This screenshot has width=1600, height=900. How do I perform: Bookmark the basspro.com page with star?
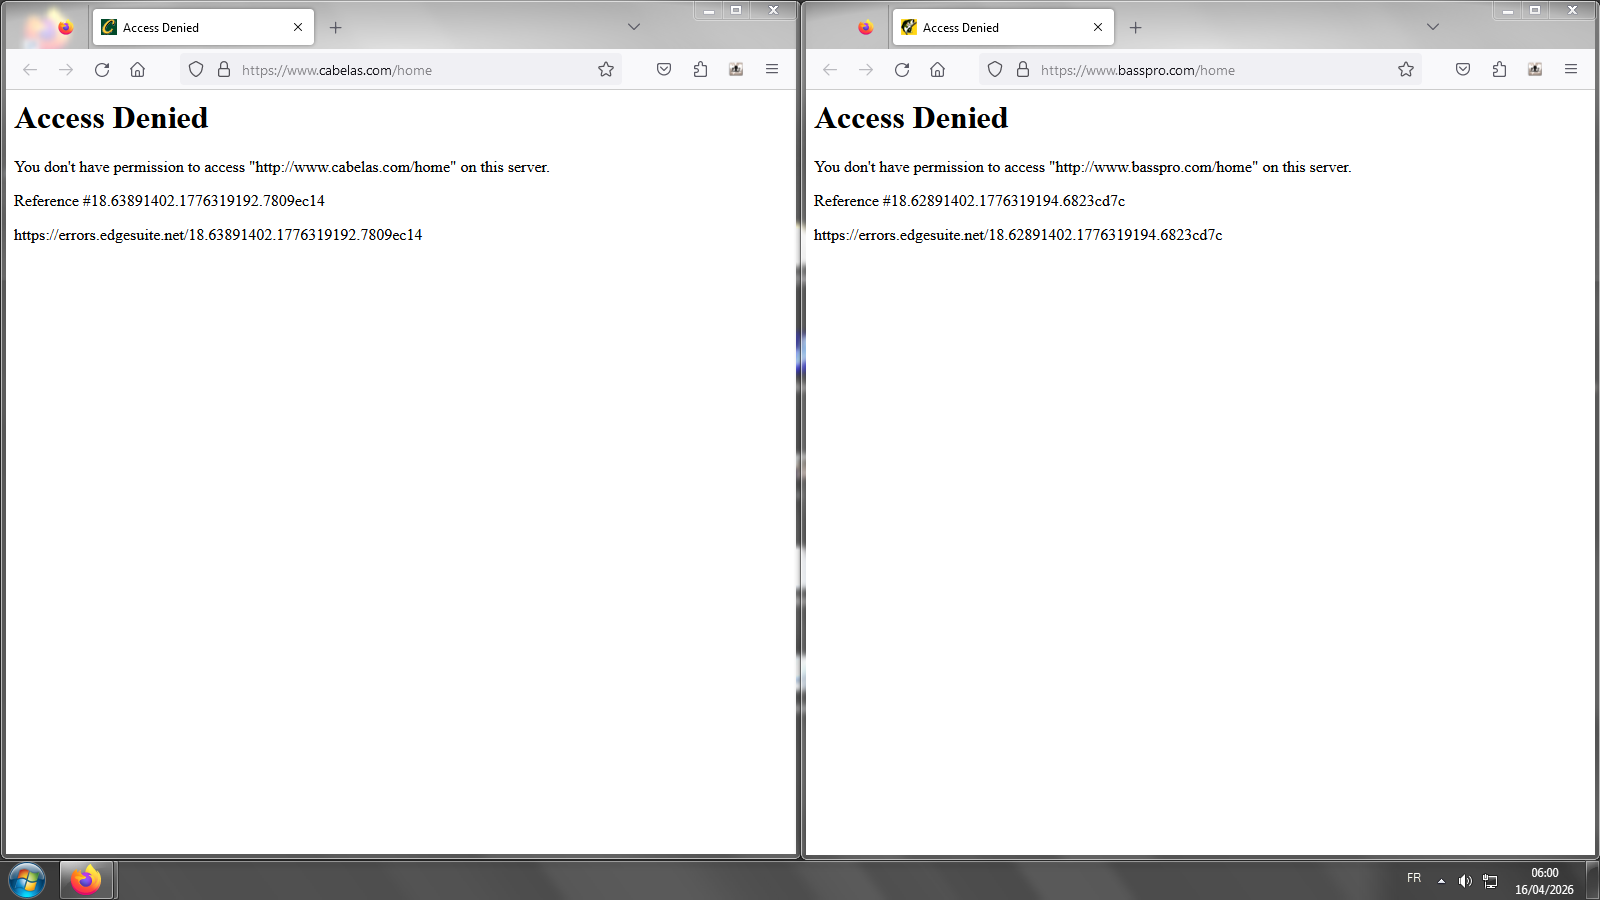coord(1406,70)
